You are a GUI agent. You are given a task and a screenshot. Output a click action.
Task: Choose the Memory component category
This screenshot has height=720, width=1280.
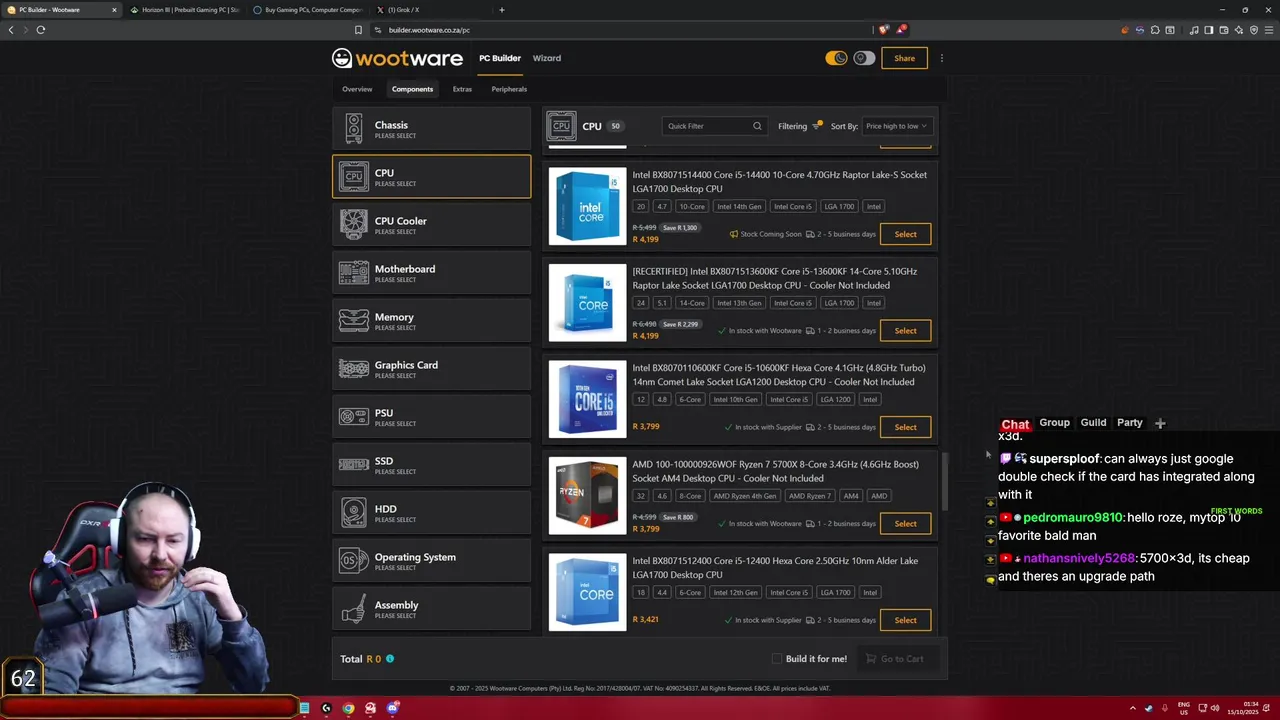coord(431,321)
